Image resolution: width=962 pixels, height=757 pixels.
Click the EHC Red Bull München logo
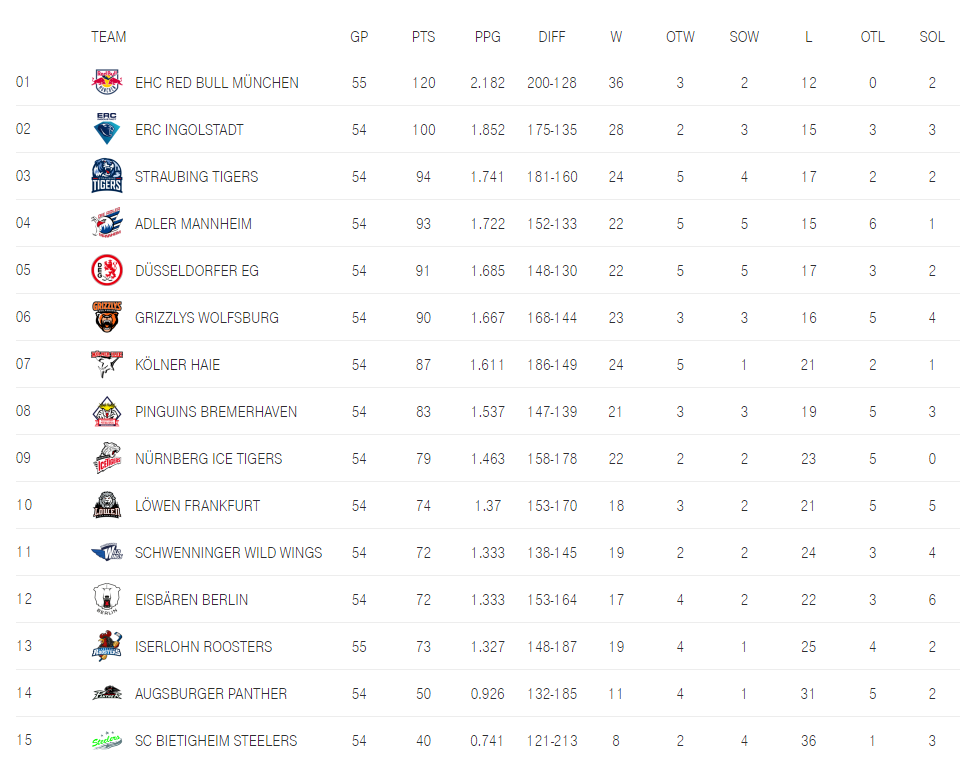[x=106, y=83]
